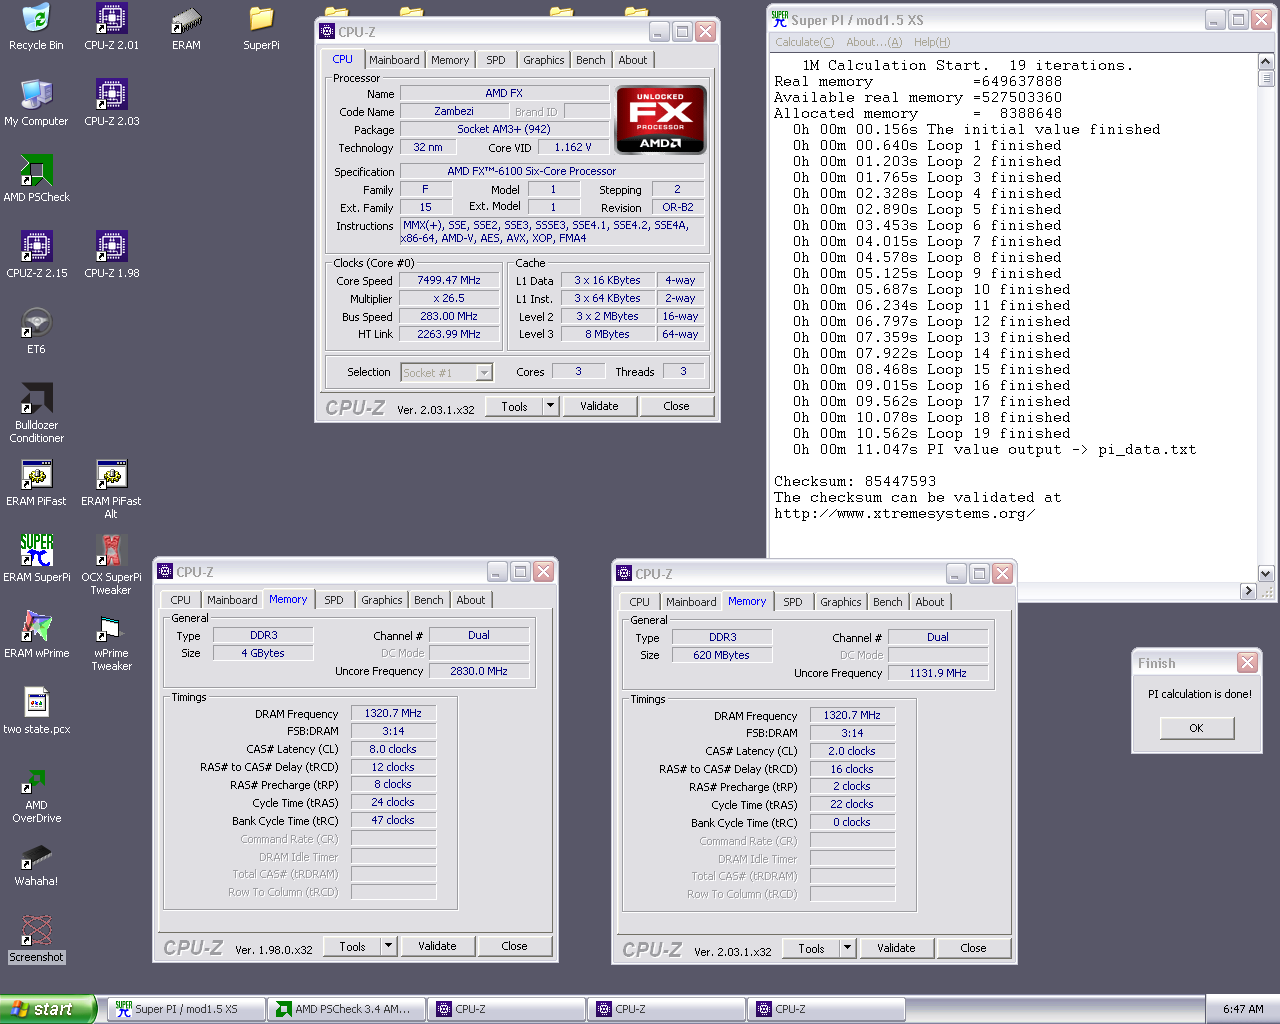The image size is (1280, 1024).
Task: Confirm OK in the Finish dialog
Action: tap(1196, 728)
